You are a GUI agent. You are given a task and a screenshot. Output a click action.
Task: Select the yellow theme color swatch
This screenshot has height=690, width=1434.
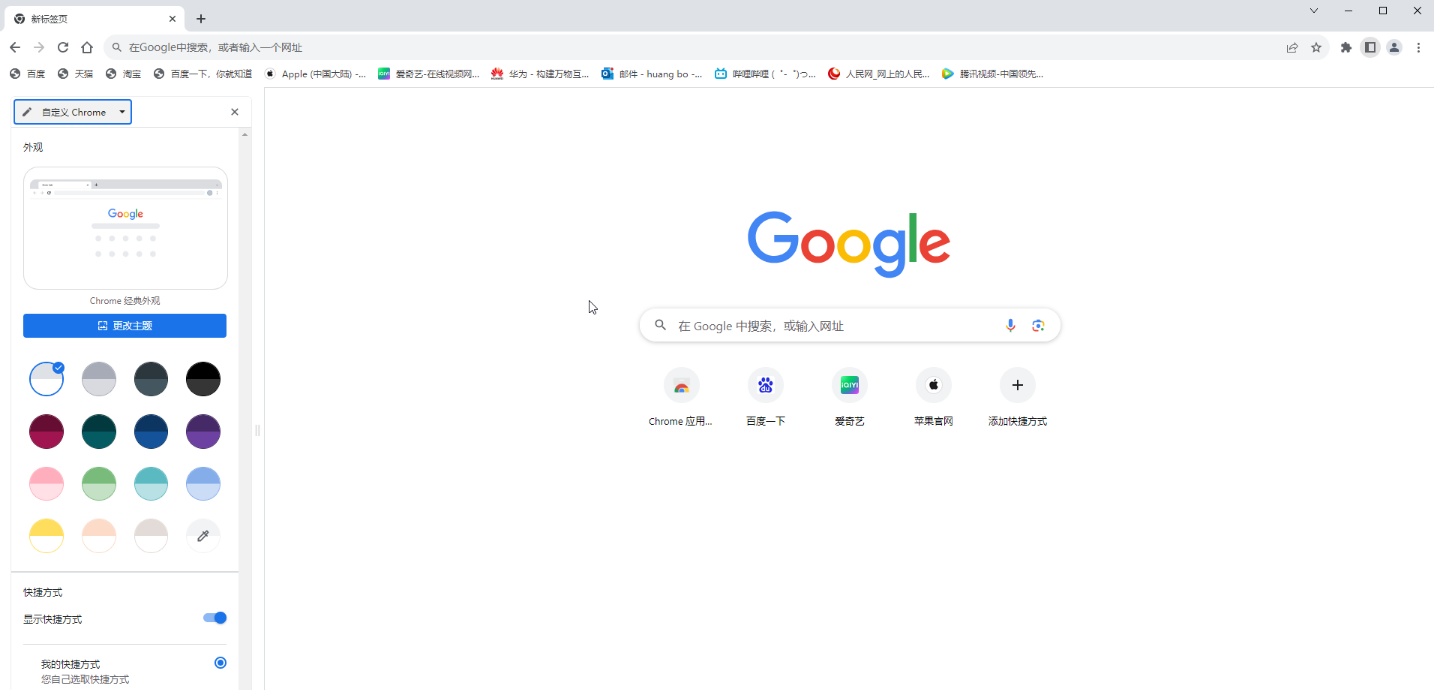[x=47, y=536]
